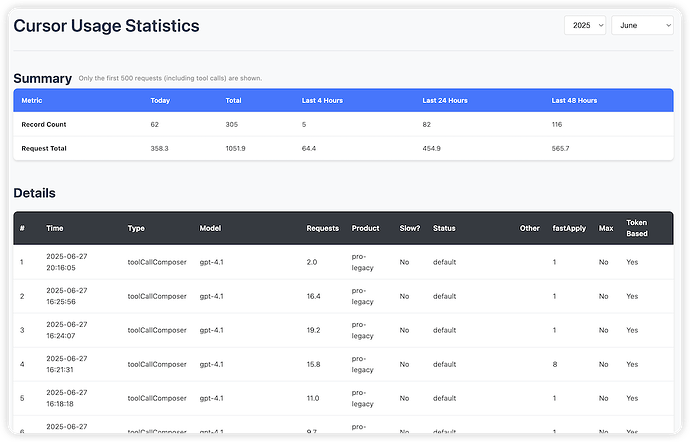Click the Today summary column header

point(160,100)
